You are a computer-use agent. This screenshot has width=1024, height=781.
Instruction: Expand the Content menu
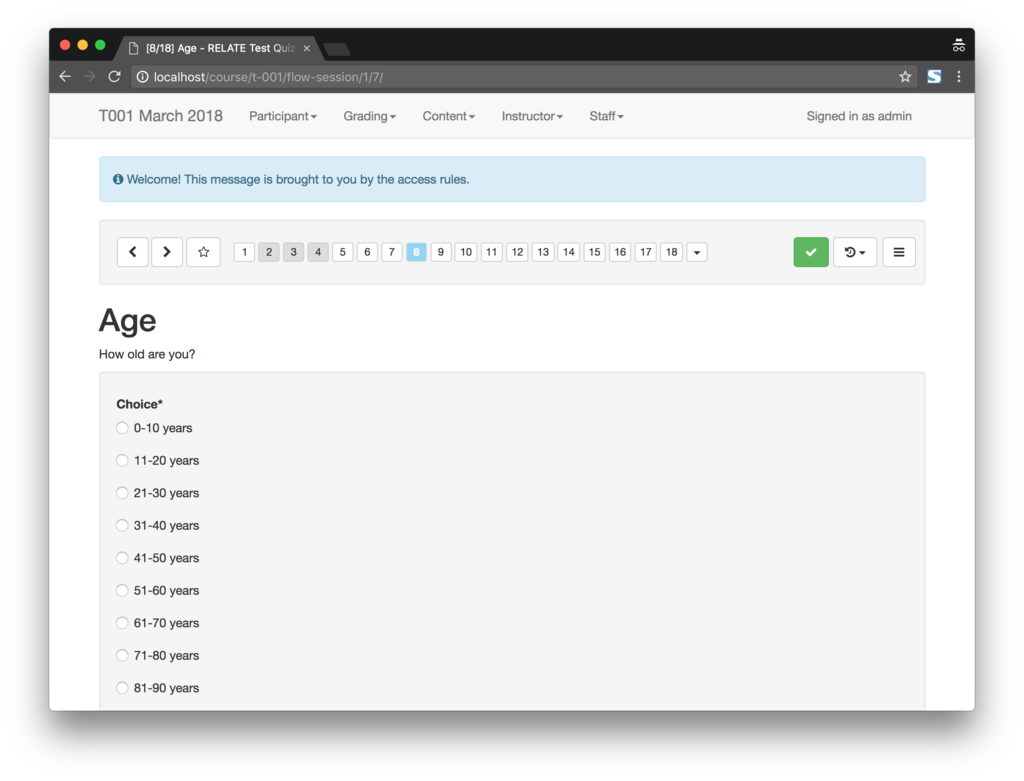click(449, 116)
